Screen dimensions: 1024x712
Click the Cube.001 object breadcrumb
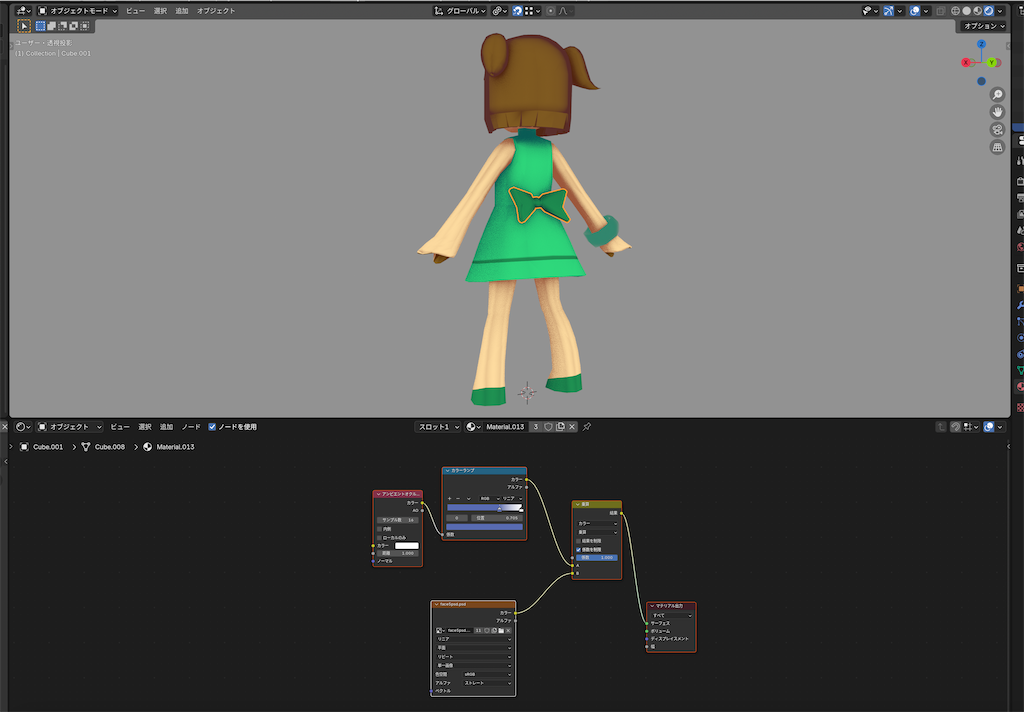tap(42, 447)
